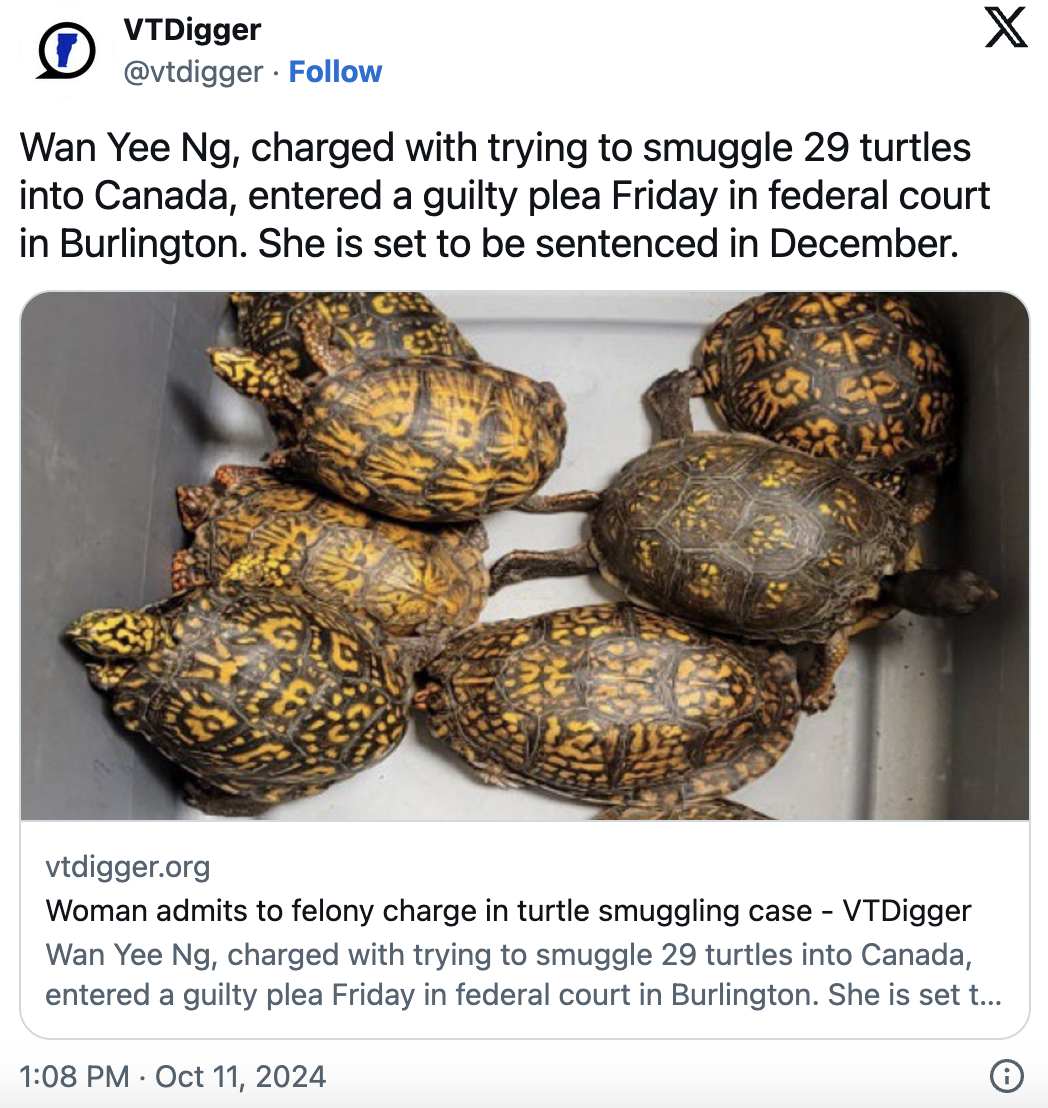This screenshot has height=1108, width=1048.
Task: Open 'Woman admits to felony charge' headline
Action: click(430, 911)
